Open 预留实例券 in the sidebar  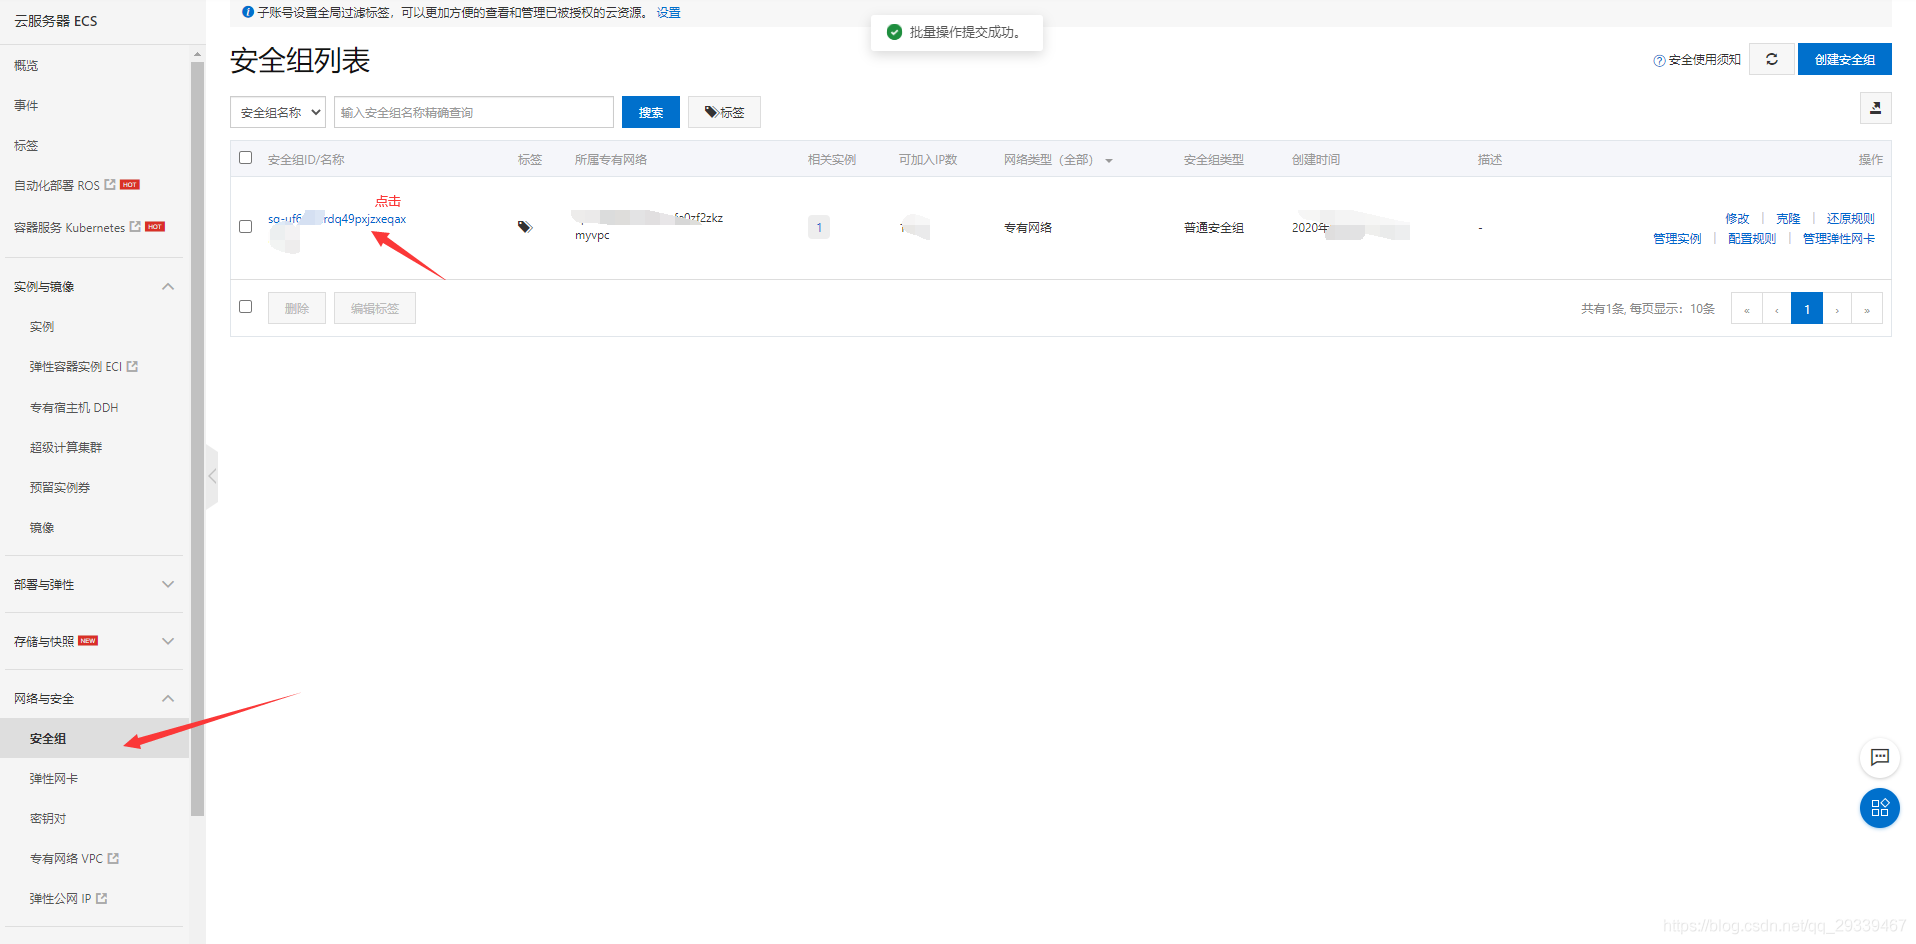click(60, 488)
